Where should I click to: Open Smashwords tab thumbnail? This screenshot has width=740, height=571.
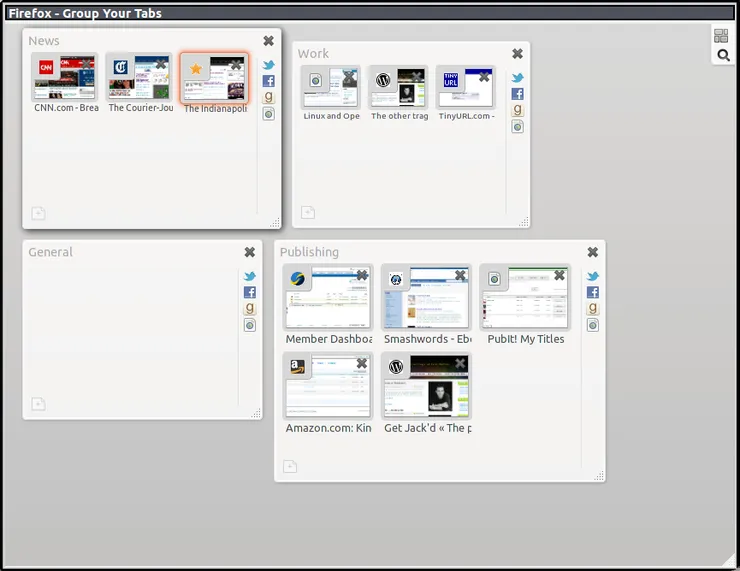(x=426, y=297)
